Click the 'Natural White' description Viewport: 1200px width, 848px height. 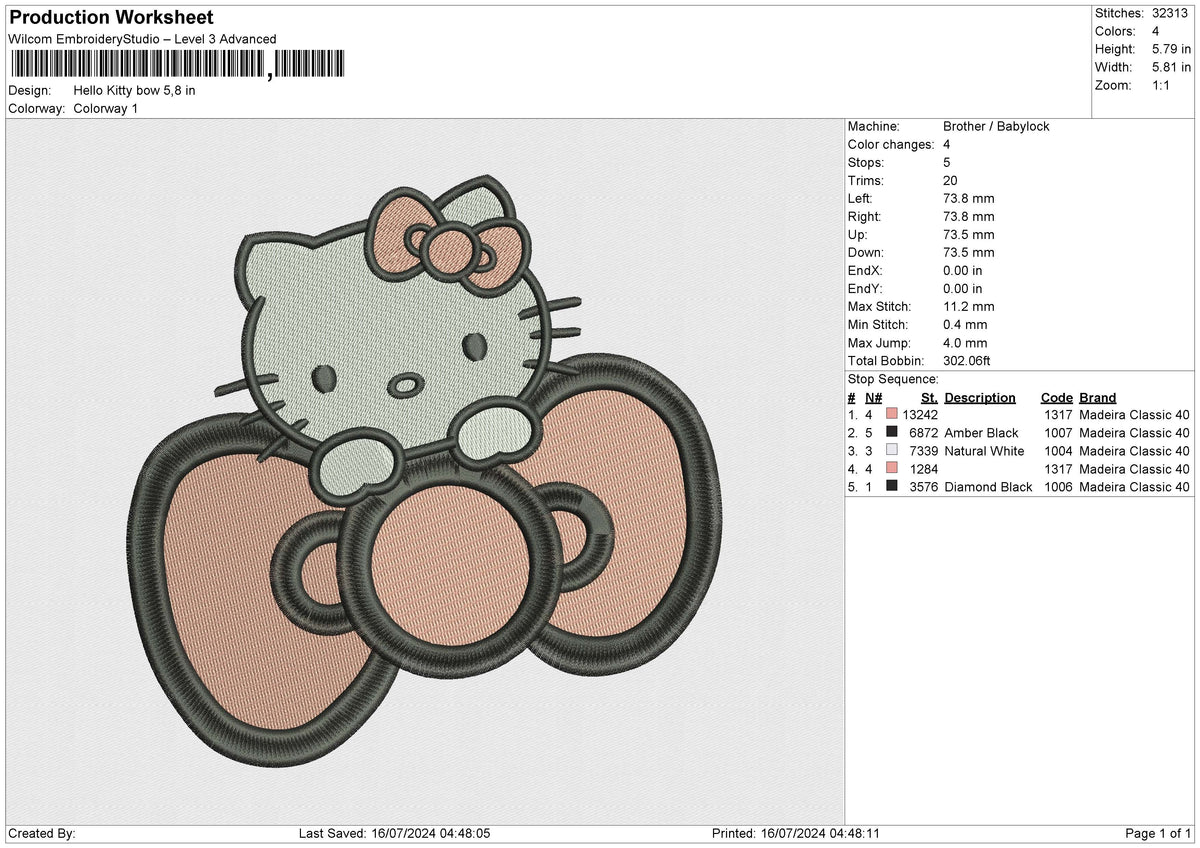coord(984,451)
